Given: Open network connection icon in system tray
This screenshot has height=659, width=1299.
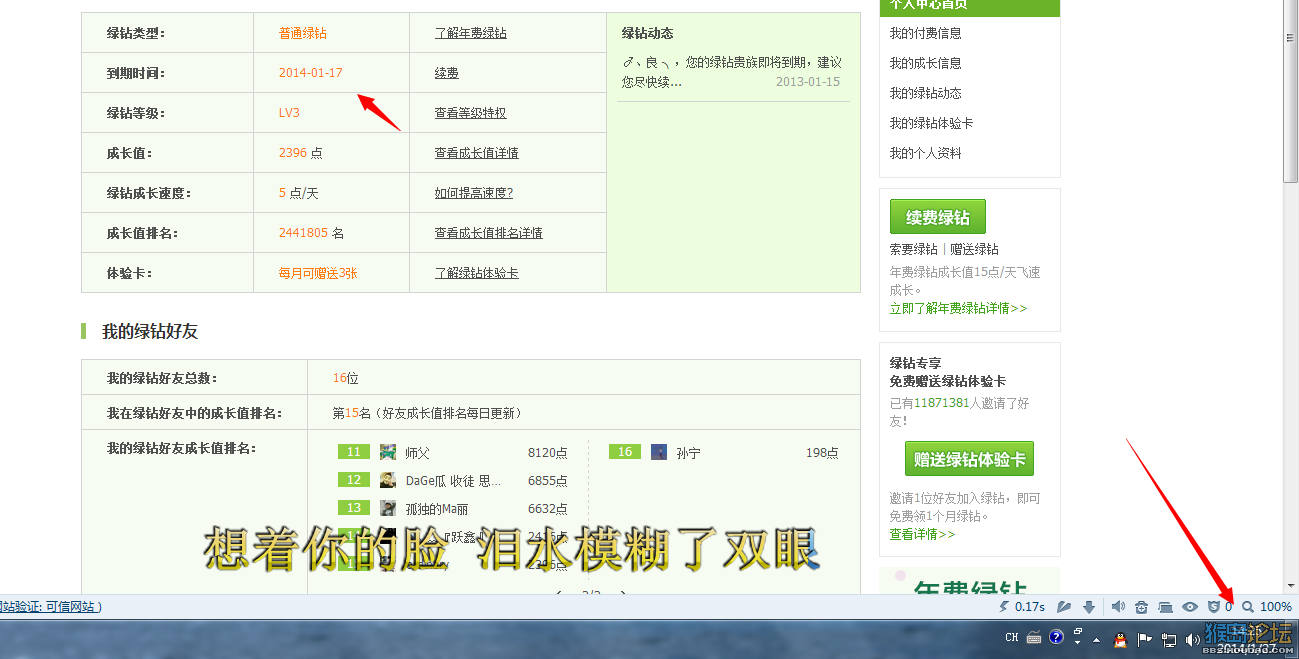Looking at the screenshot, I should pos(1169,639).
